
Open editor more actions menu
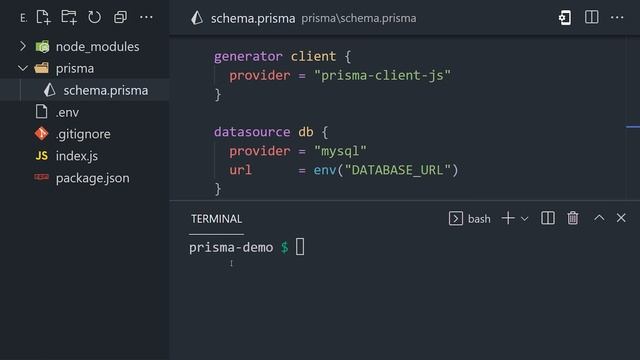point(617,18)
